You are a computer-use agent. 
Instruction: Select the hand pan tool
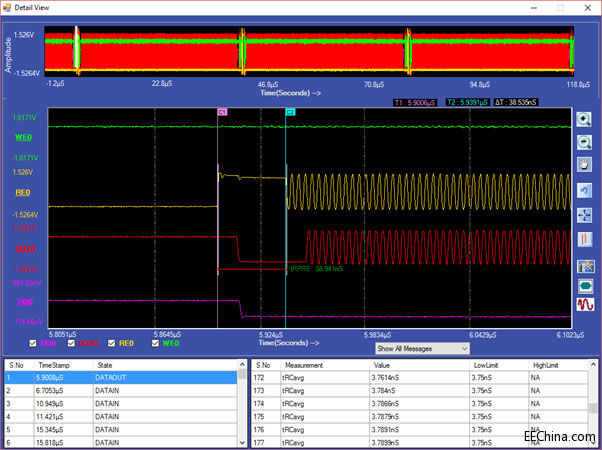point(585,166)
